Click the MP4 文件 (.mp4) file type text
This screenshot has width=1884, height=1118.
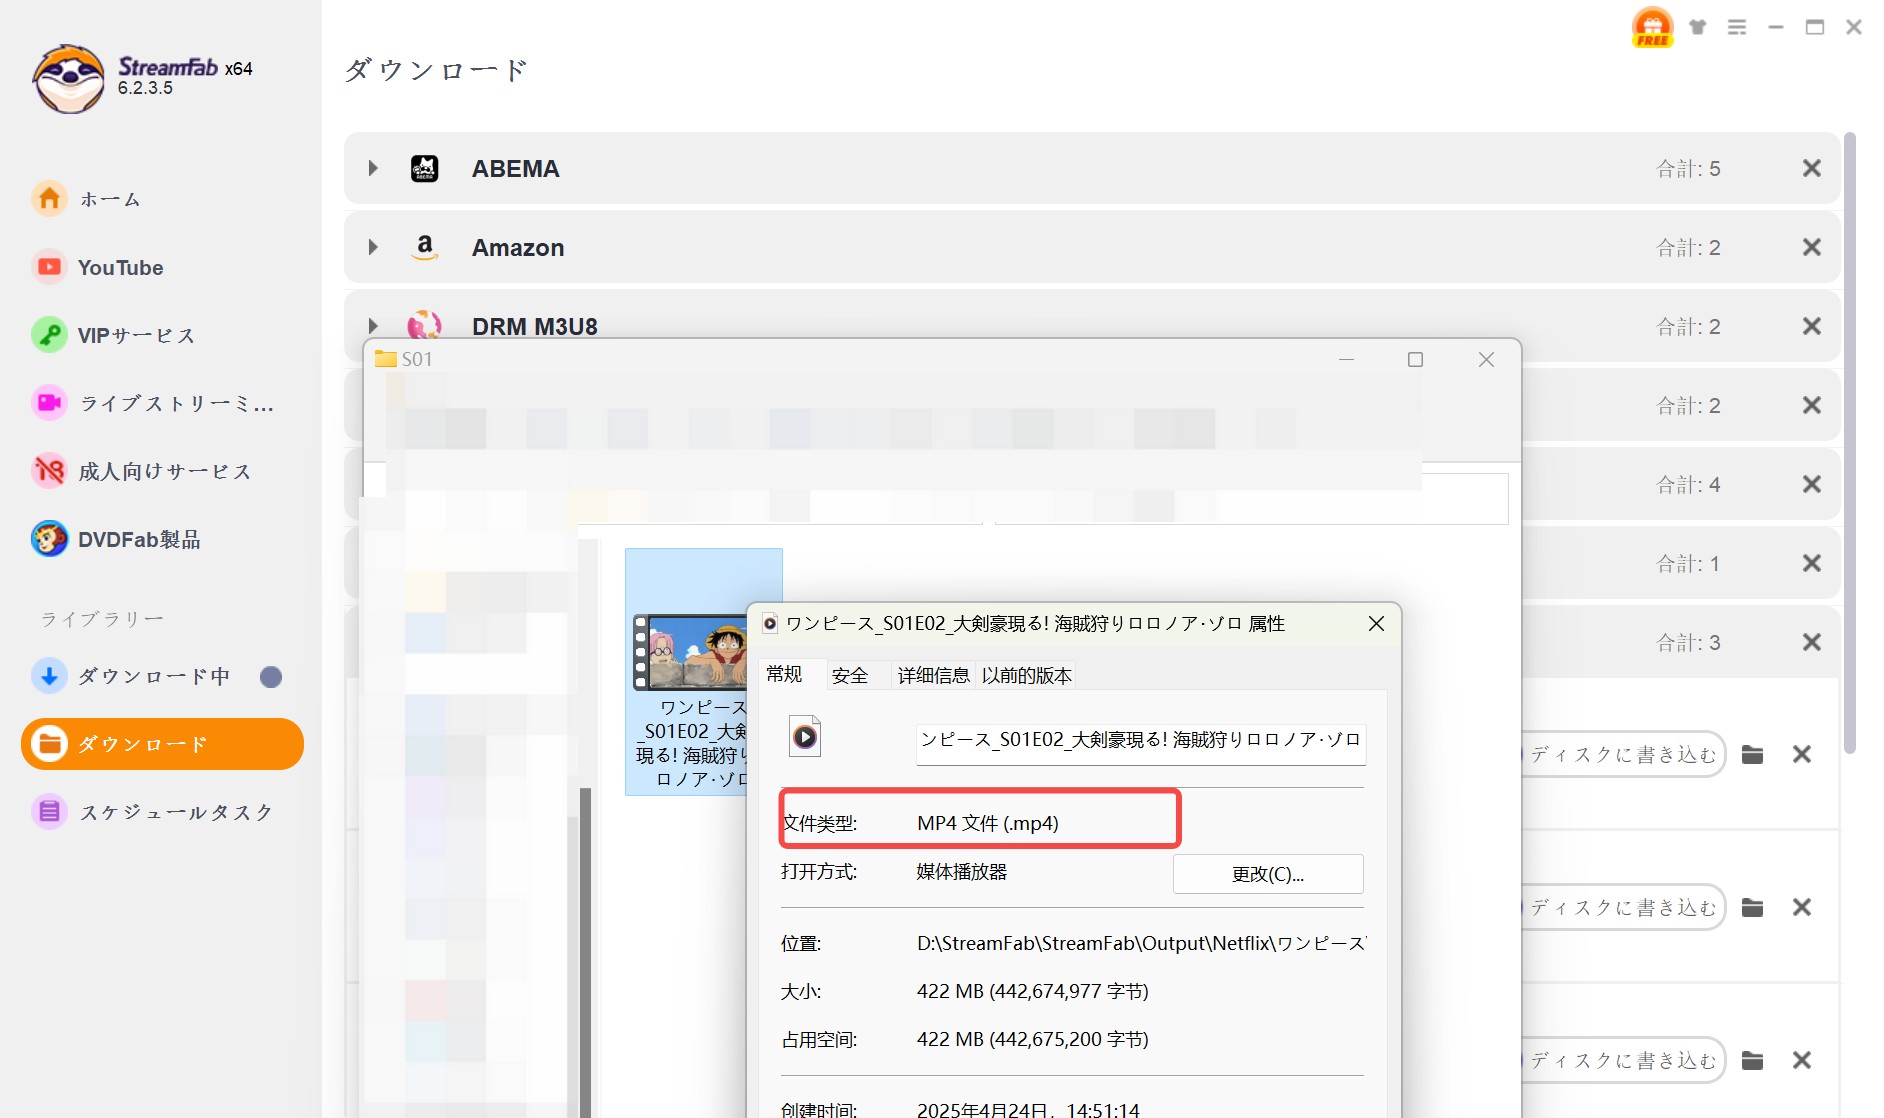click(988, 823)
